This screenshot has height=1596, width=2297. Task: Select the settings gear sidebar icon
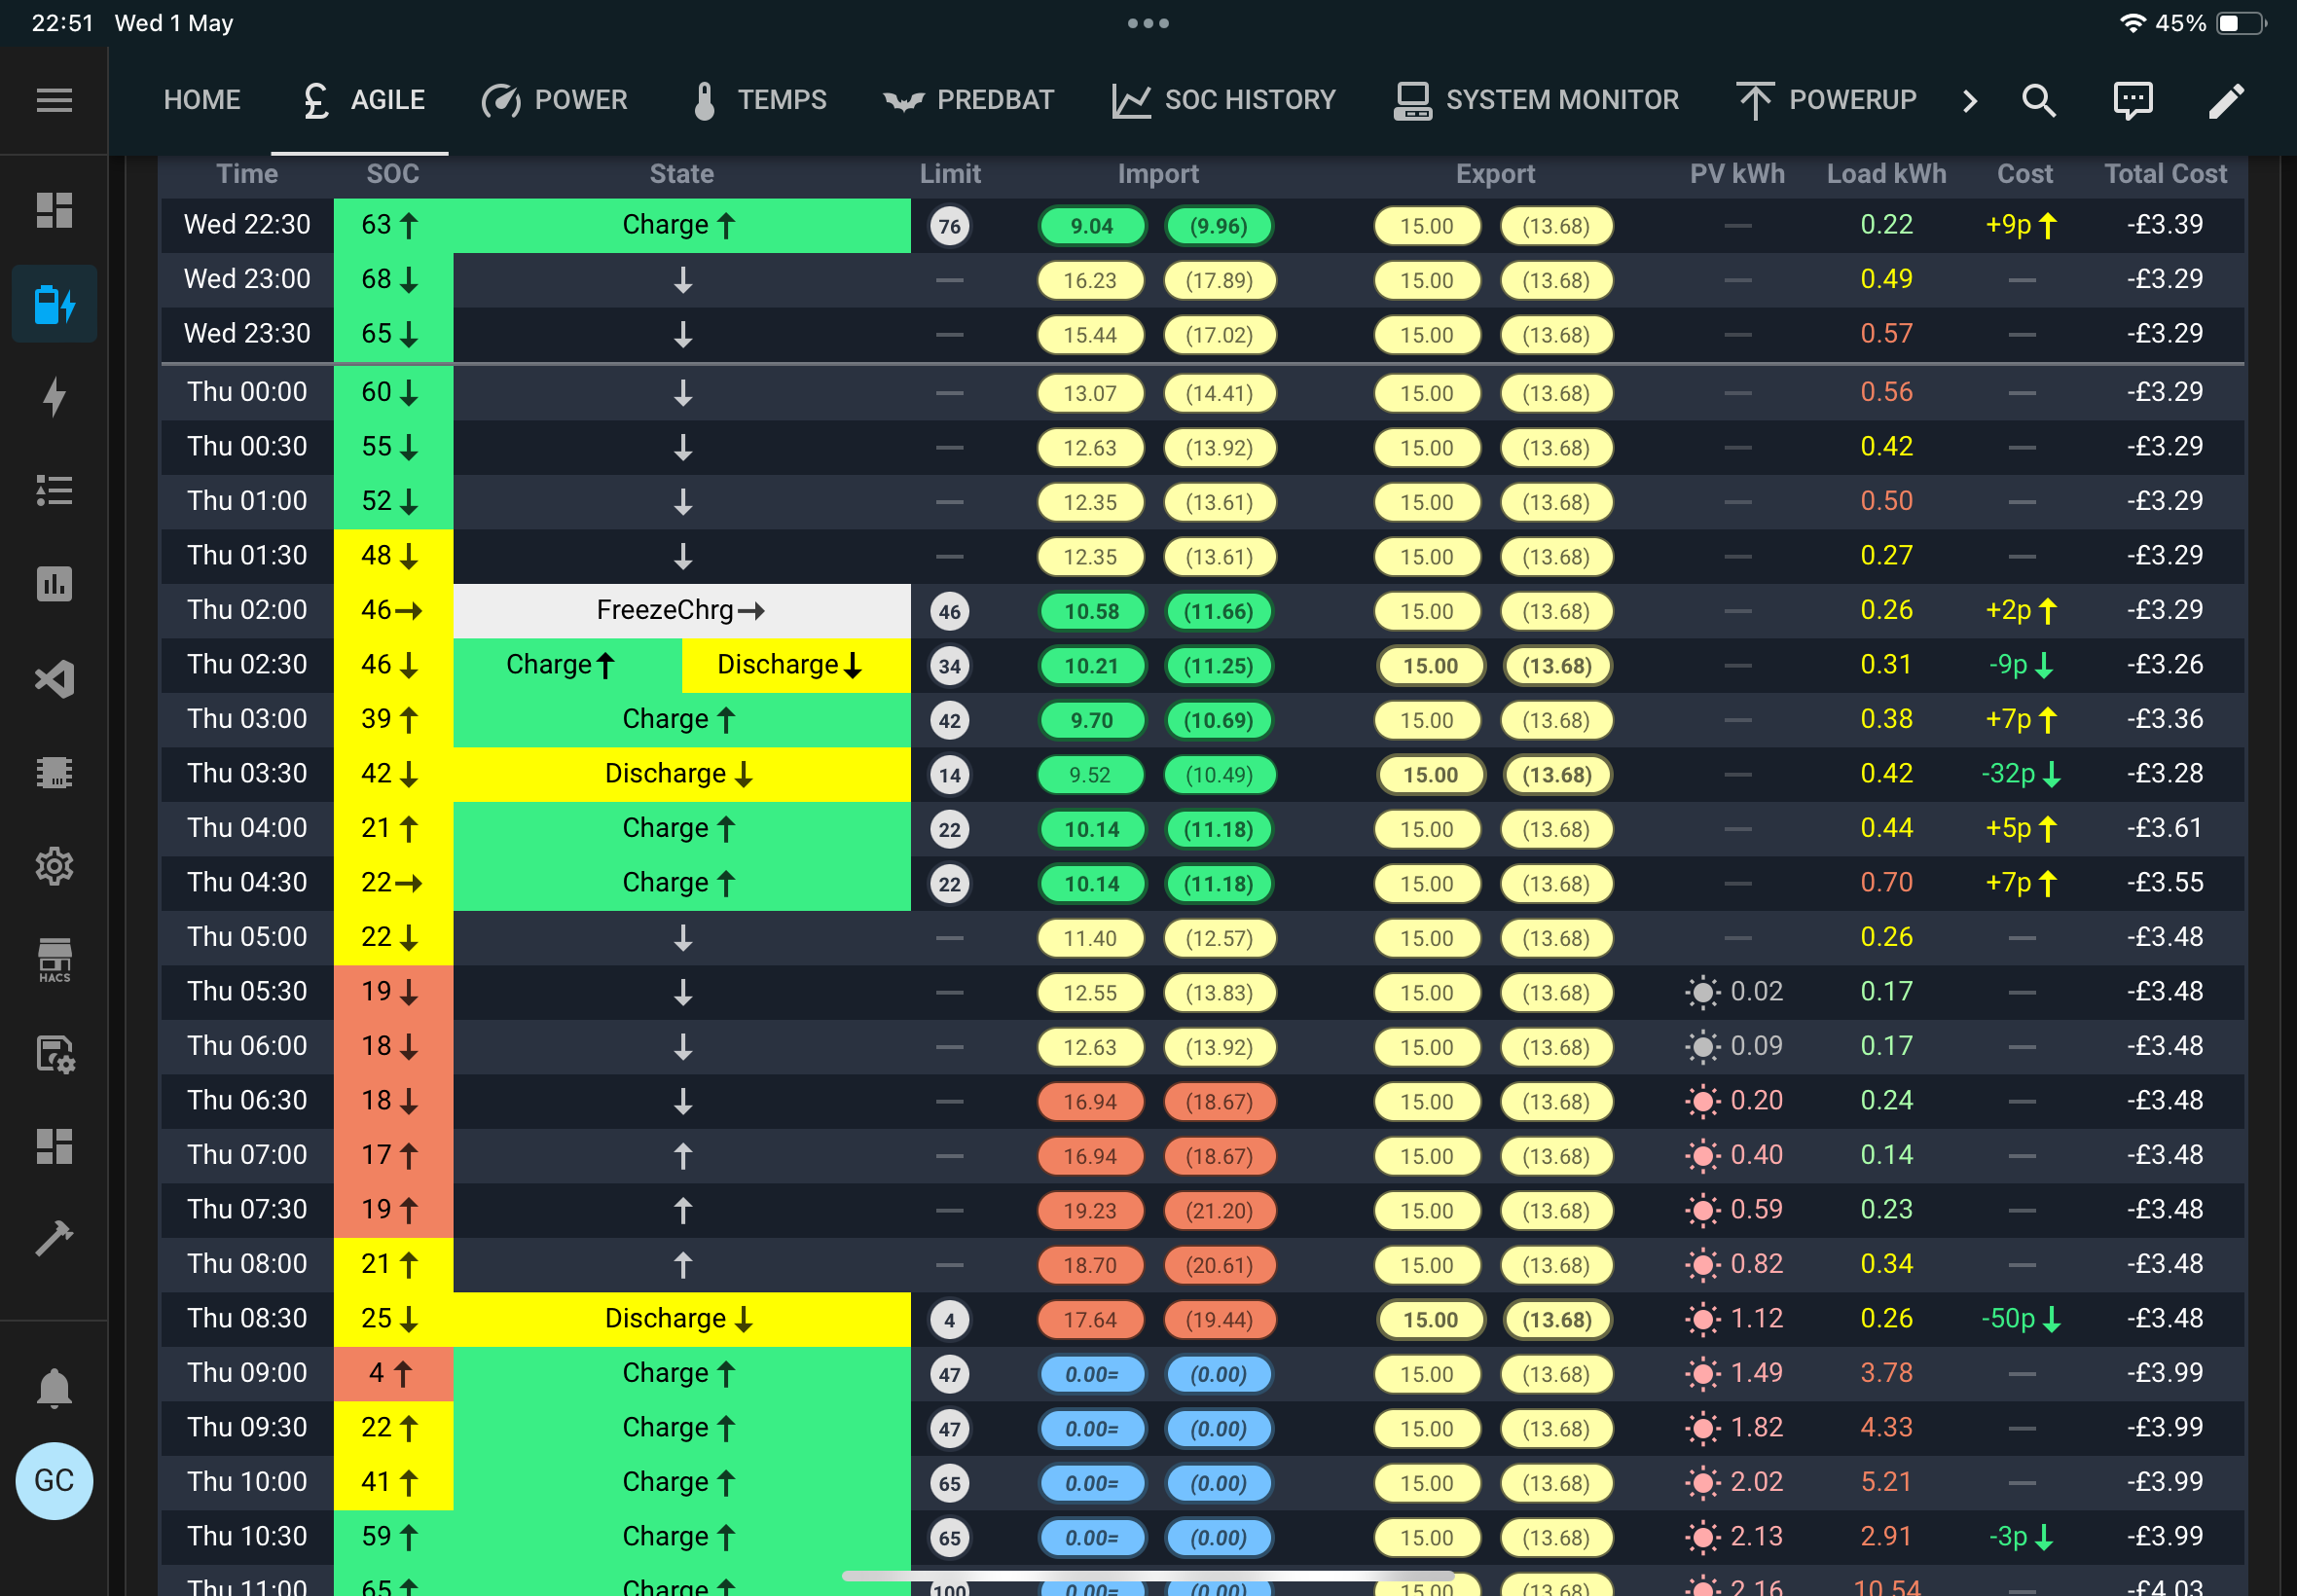[x=54, y=866]
